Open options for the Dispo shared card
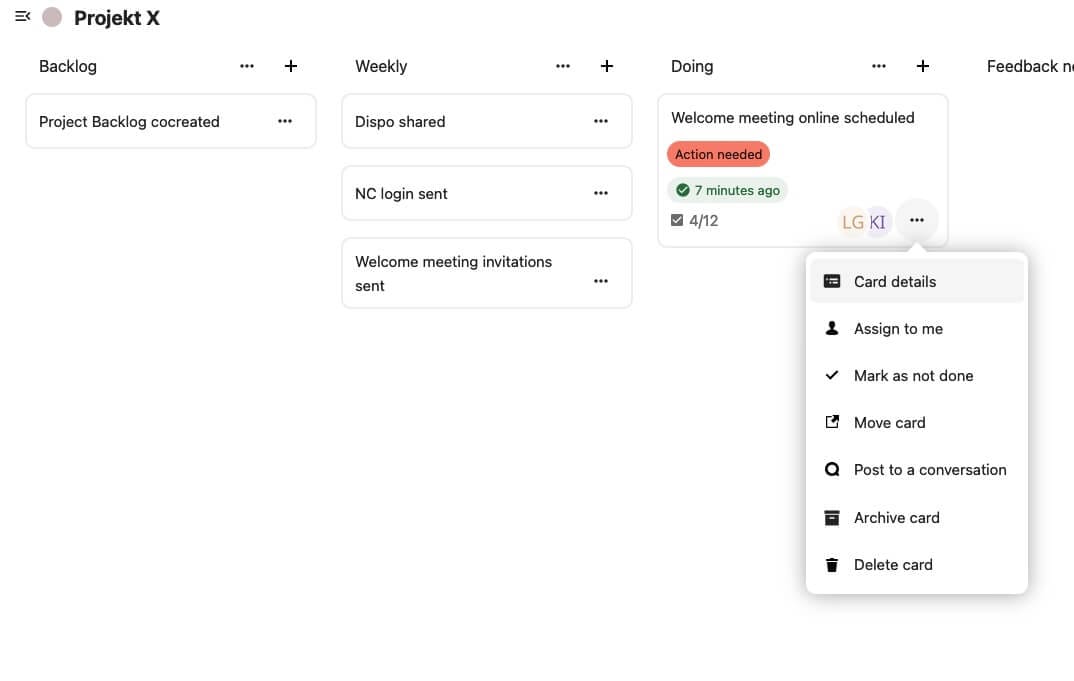1074x681 pixels. [601, 120]
